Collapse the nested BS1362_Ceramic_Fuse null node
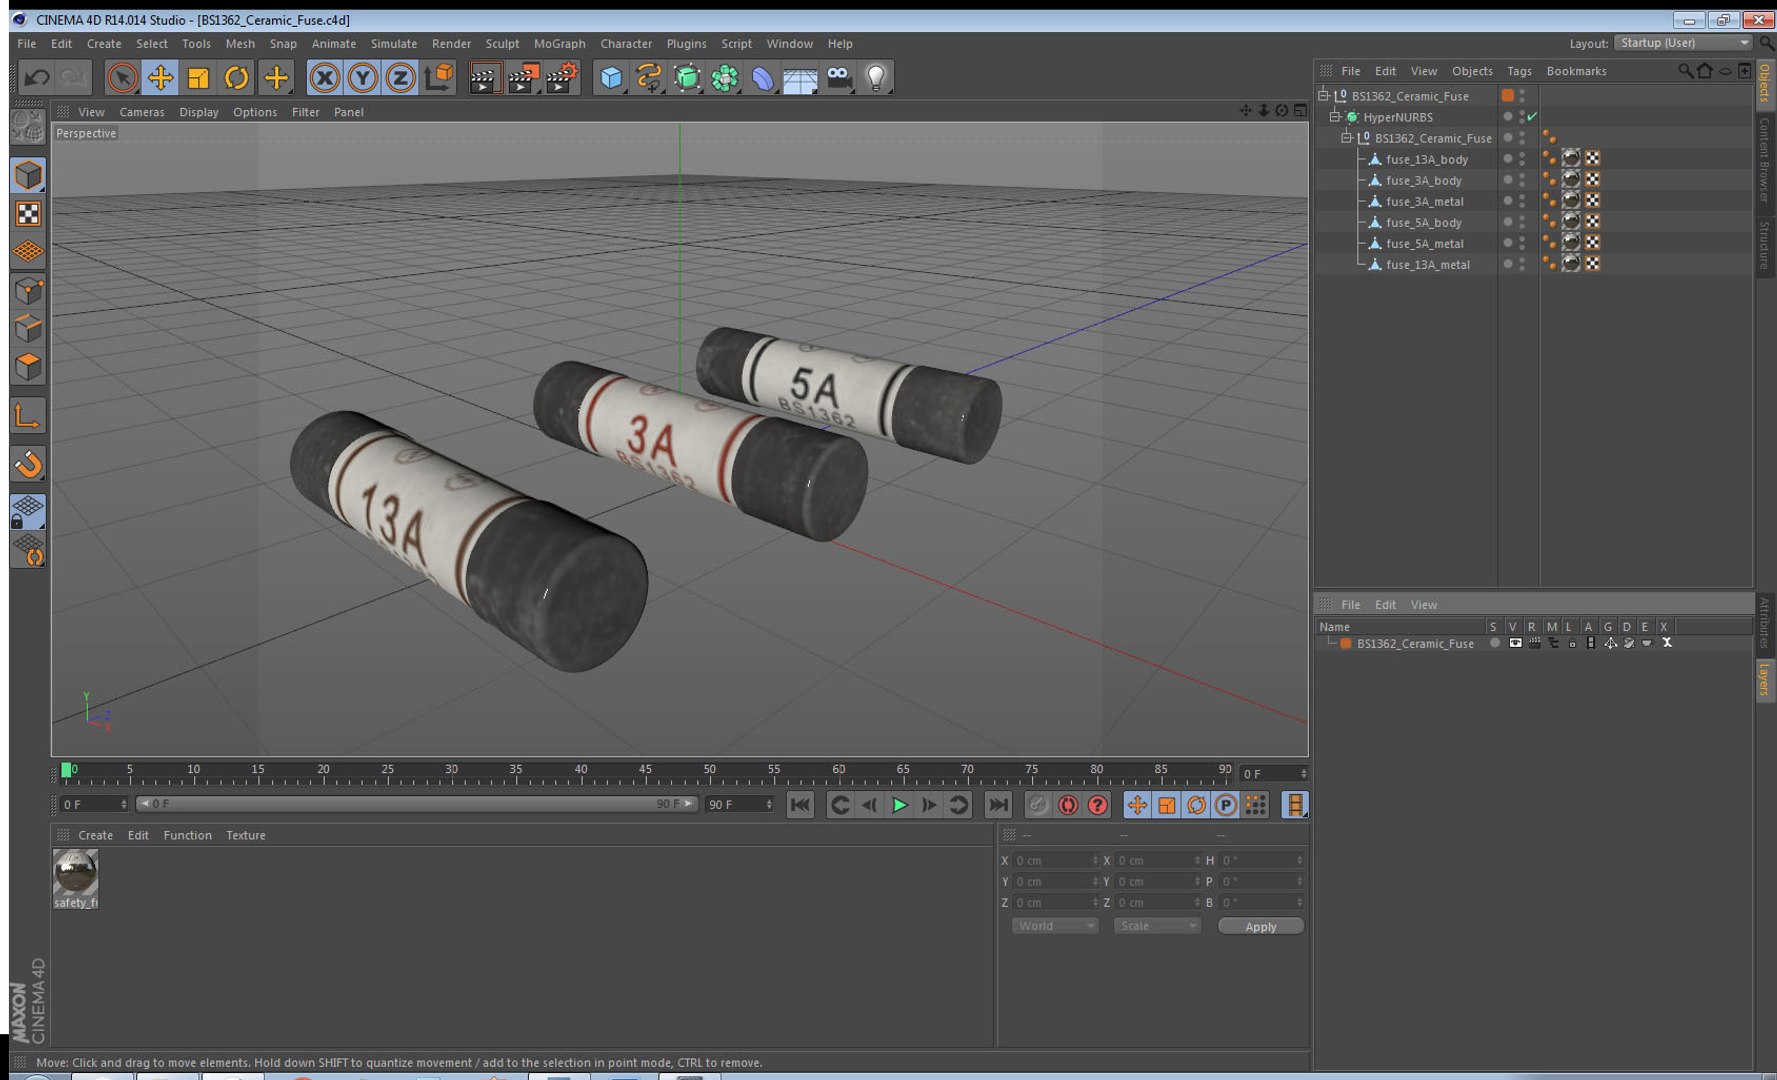Viewport: 1777px width, 1080px height. (x=1346, y=138)
